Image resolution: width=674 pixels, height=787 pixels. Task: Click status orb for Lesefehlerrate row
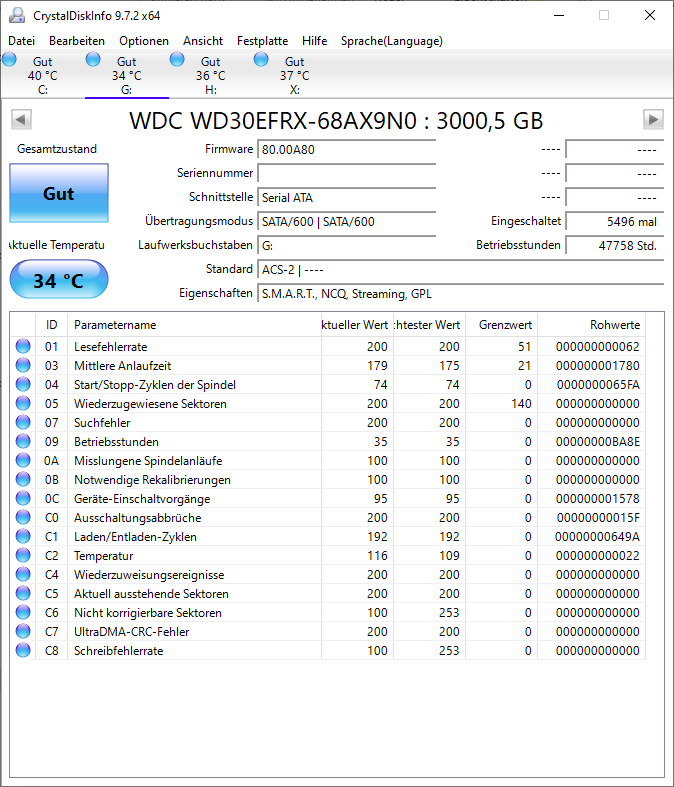(x=23, y=346)
